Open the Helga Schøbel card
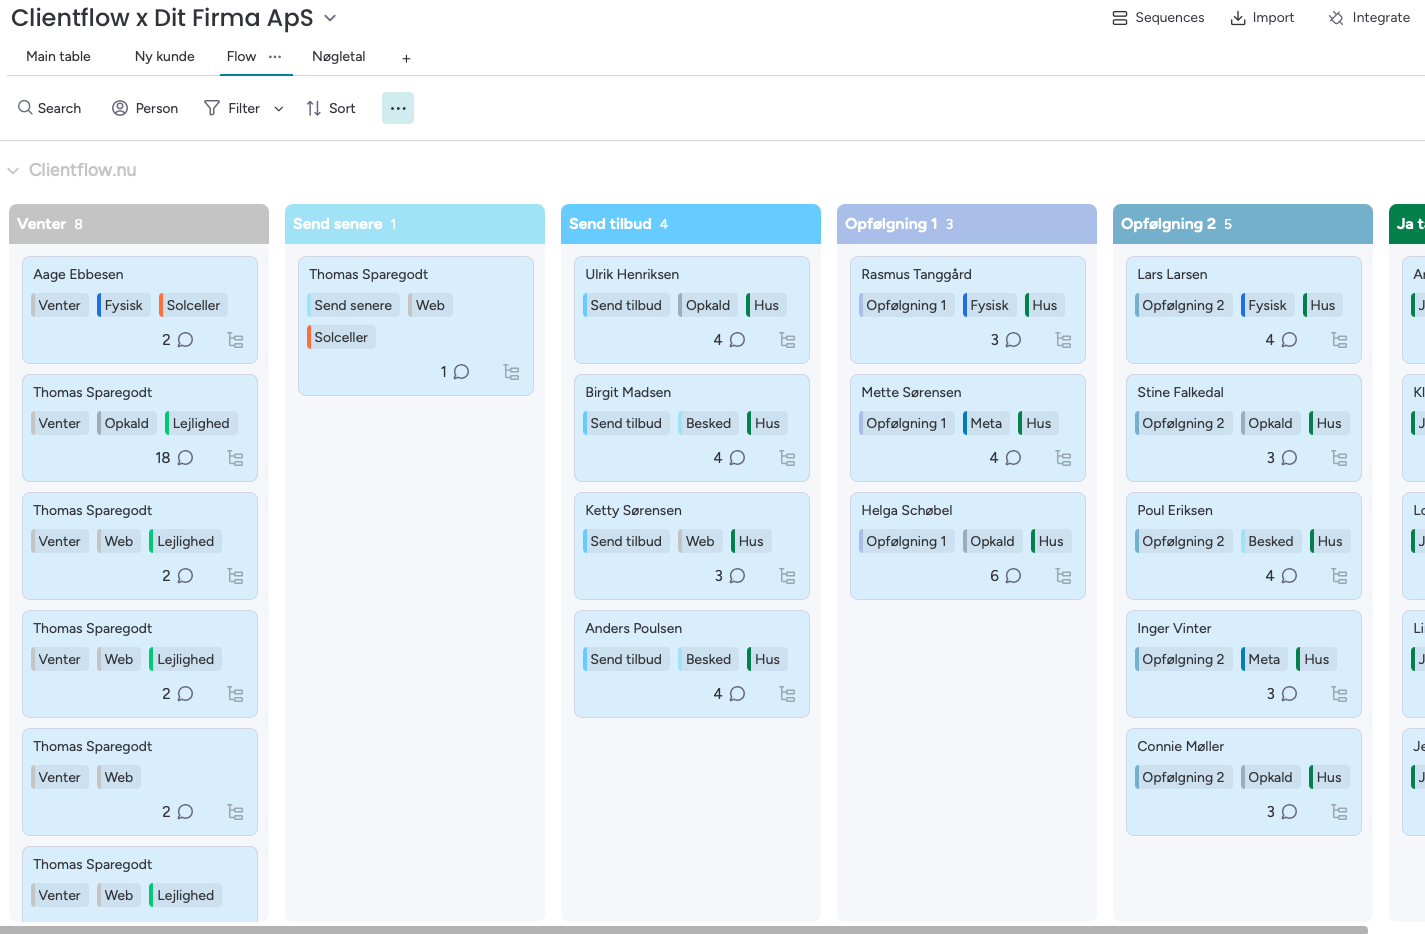 tap(968, 546)
